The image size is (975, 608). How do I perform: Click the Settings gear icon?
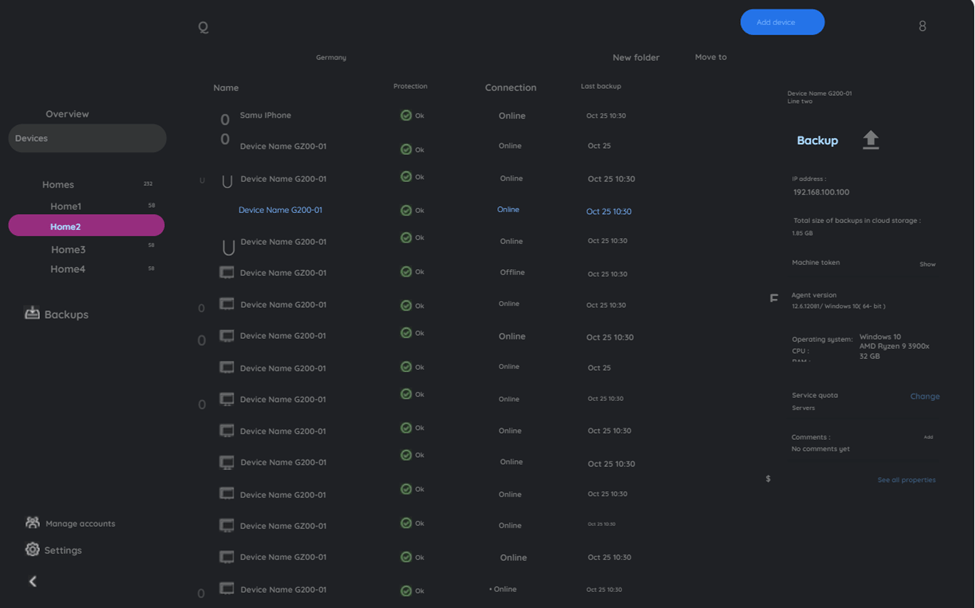click(32, 550)
